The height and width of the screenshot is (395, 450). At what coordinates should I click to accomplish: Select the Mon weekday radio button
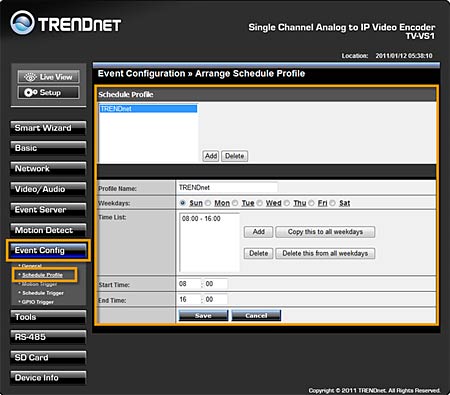208,203
